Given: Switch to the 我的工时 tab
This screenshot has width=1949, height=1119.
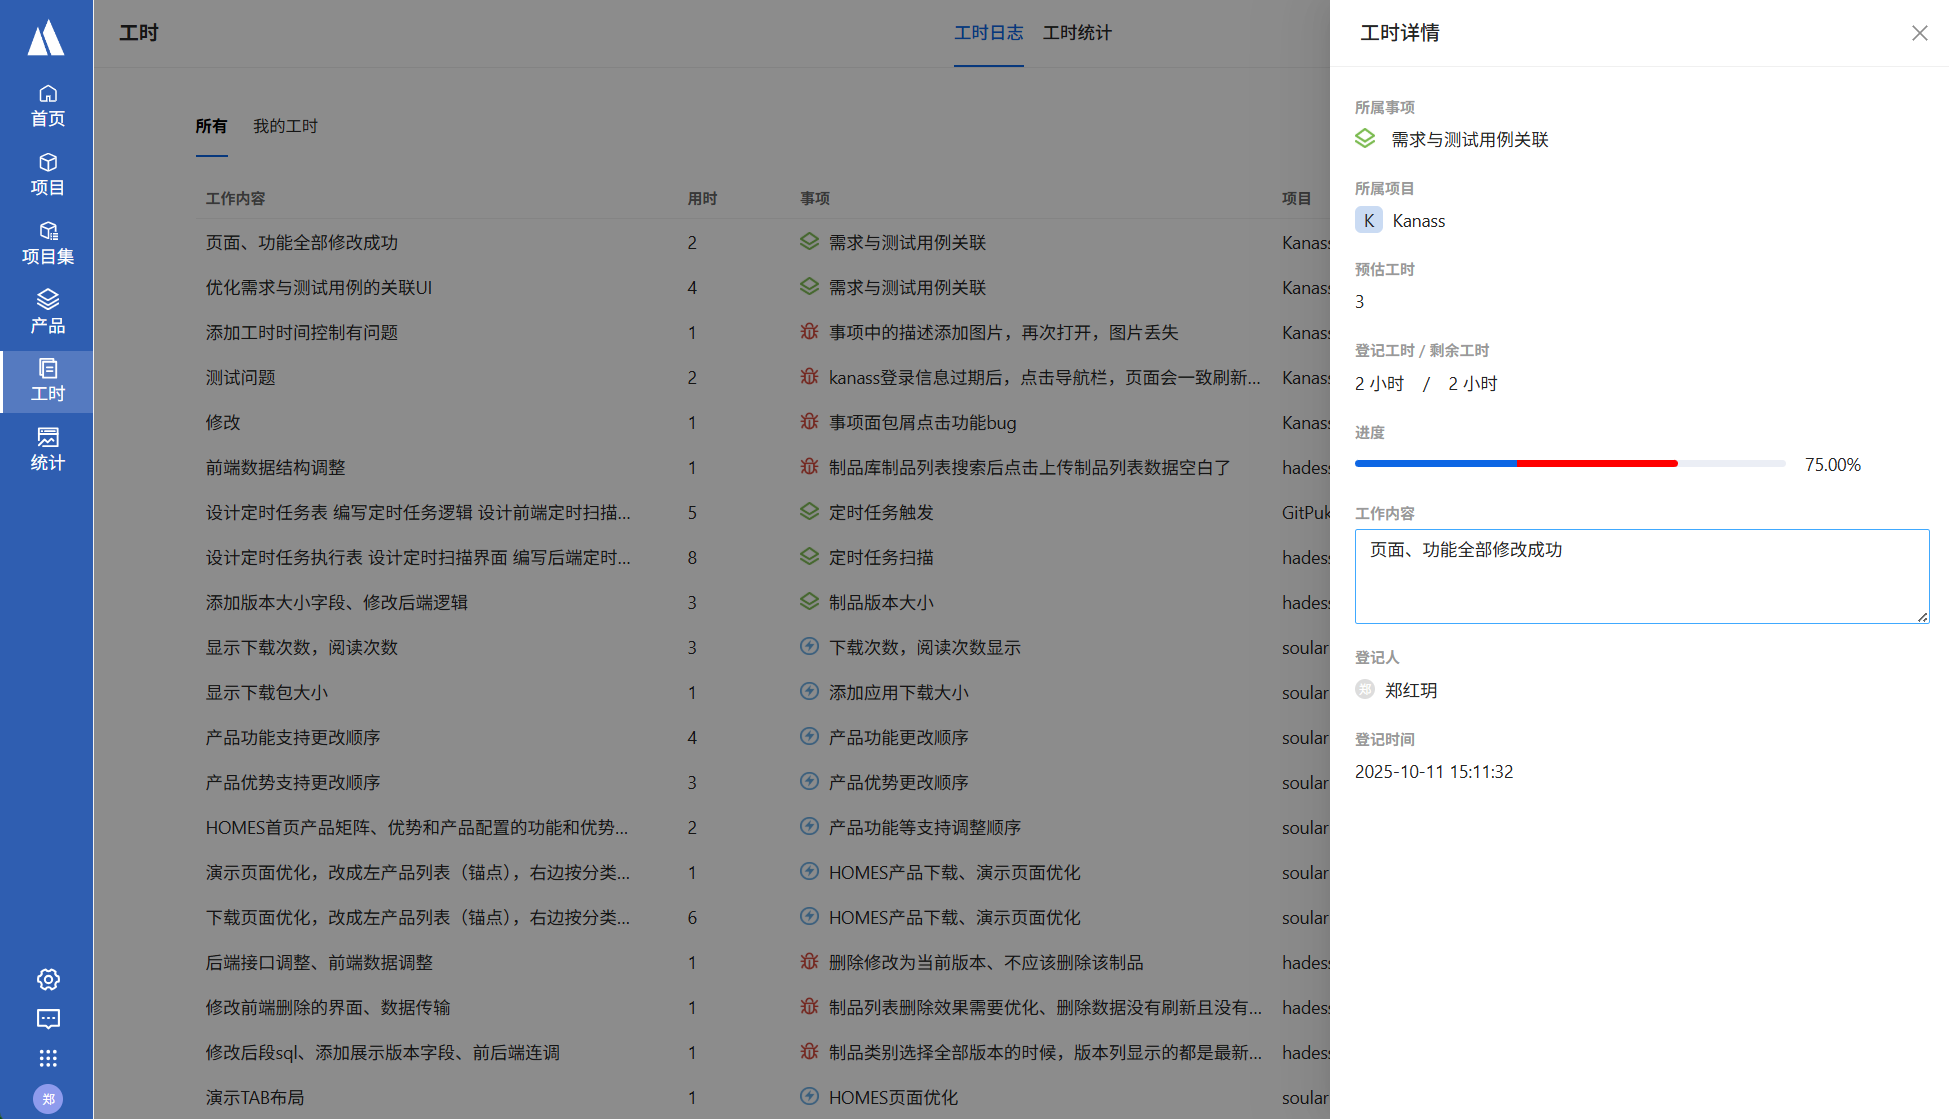Looking at the screenshot, I should [x=285, y=126].
